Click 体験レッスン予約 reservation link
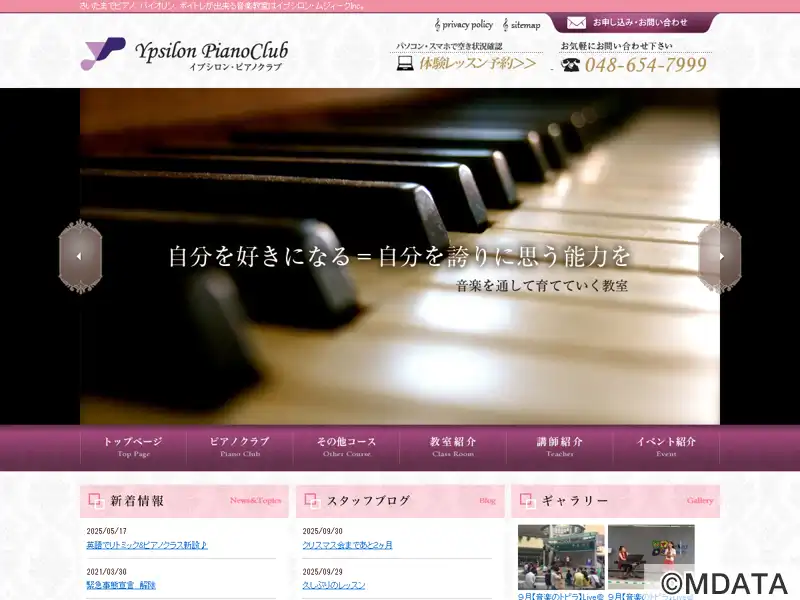Image resolution: width=800 pixels, height=600 pixels. [478, 64]
